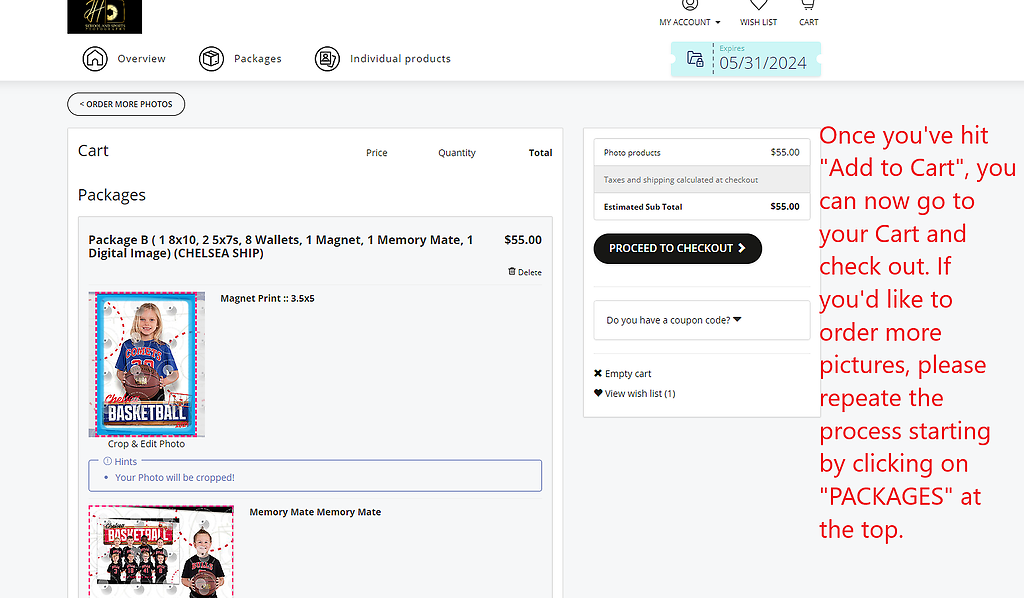Image resolution: width=1024 pixels, height=598 pixels.
Task: Expand 'Do you have a coupon code?'
Action: tap(674, 320)
